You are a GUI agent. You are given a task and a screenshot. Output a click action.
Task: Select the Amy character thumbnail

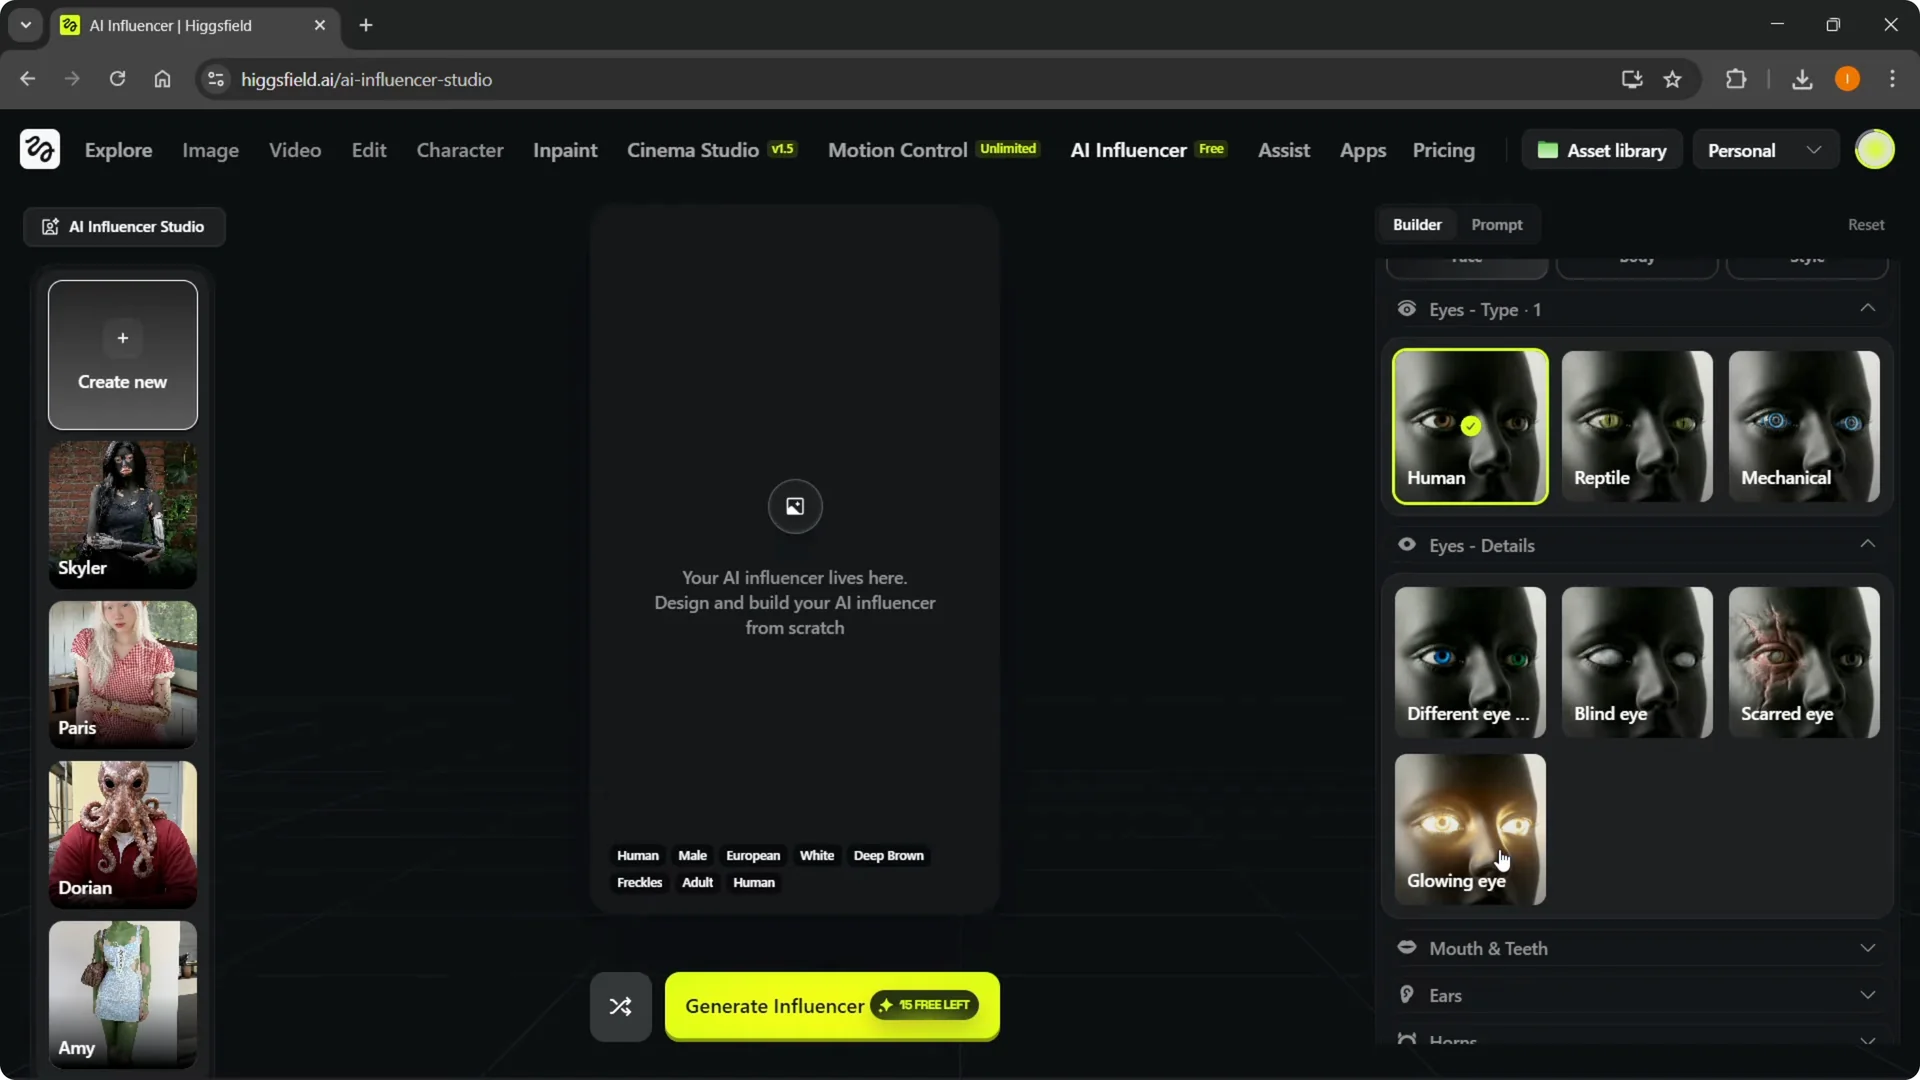[x=122, y=994]
